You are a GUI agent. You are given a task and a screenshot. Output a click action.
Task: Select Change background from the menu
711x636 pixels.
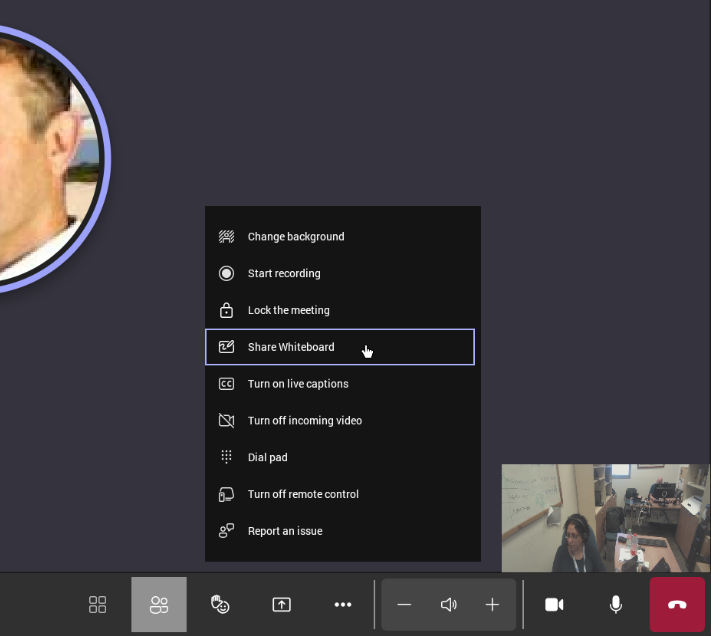pos(295,237)
